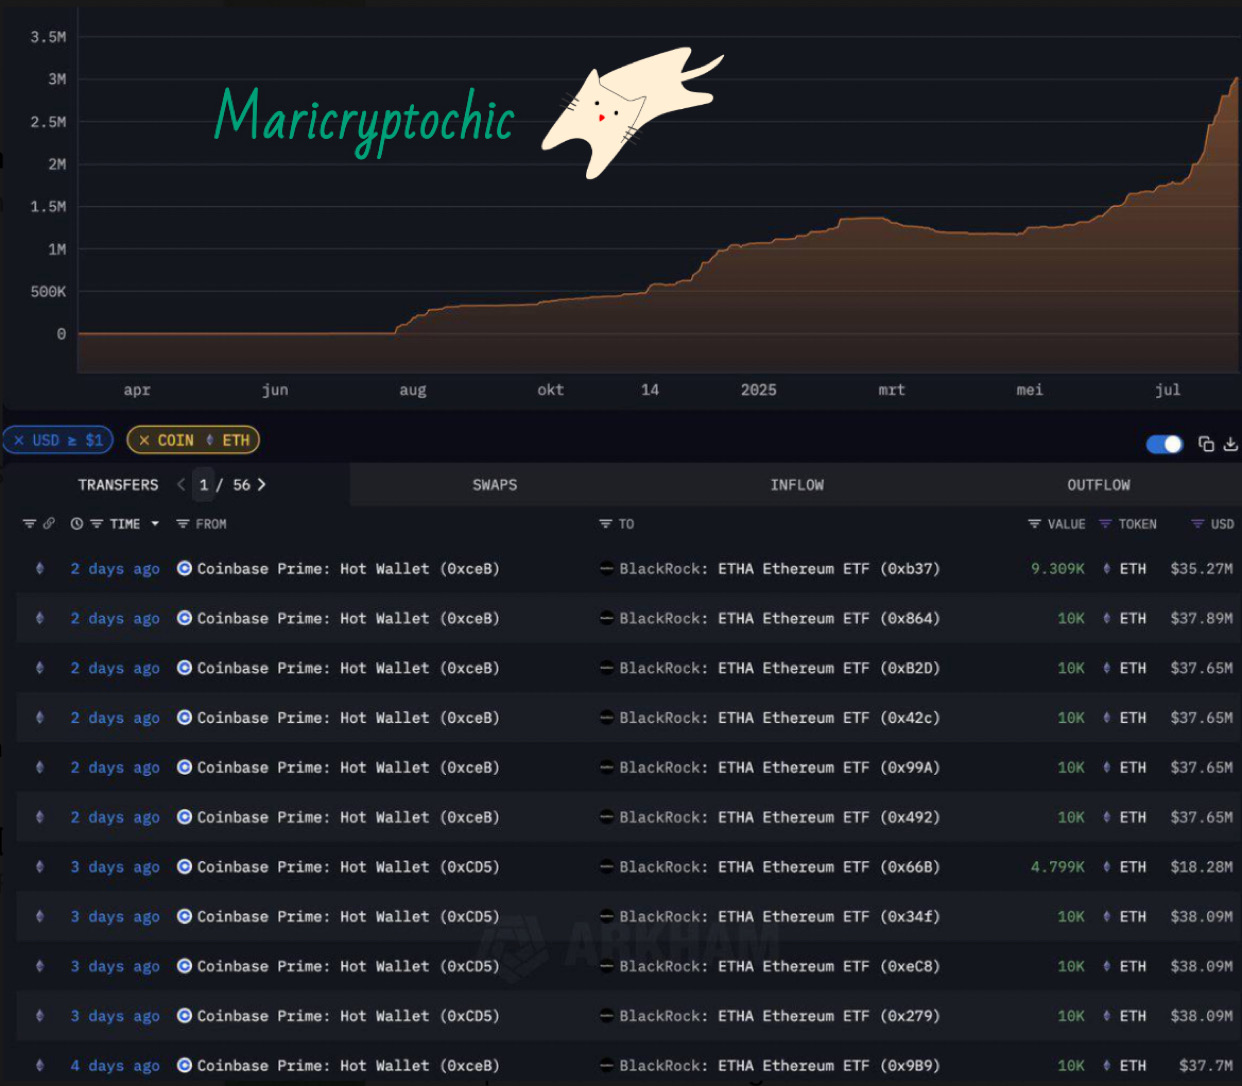Screen dimensions: 1242x1086
Task: Open BlackRock ETHA Ethereum ETF (0x9B9)
Action: [x=780, y=1066]
